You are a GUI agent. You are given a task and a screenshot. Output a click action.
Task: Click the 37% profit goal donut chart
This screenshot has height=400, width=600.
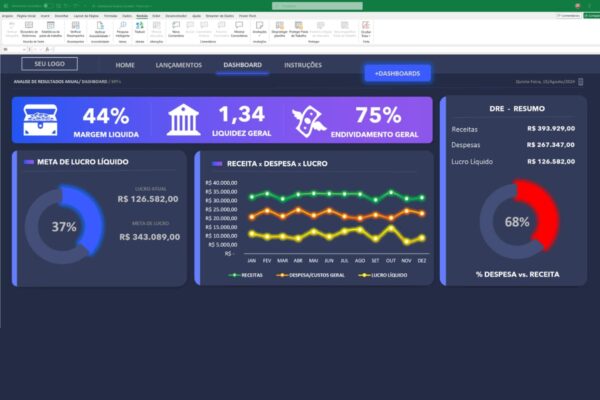tap(64, 226)
